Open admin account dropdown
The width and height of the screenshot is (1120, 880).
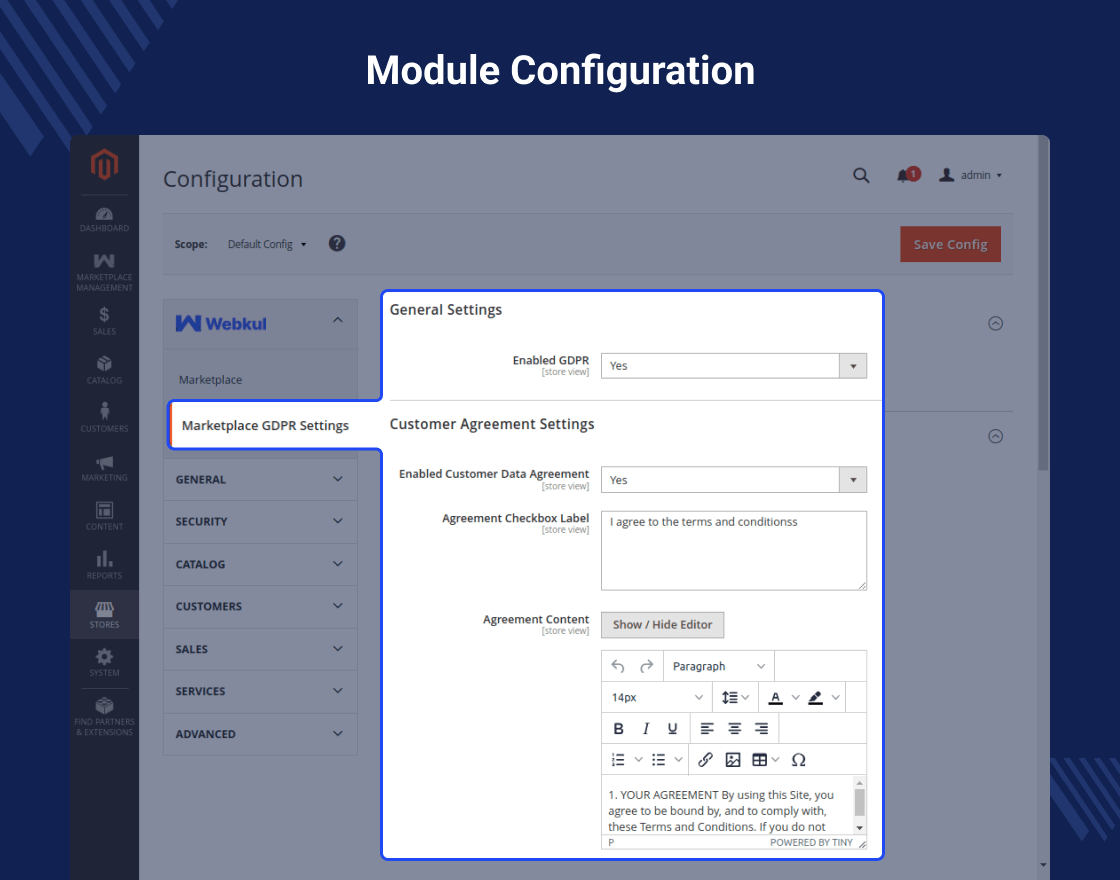[x=970, y=175]
